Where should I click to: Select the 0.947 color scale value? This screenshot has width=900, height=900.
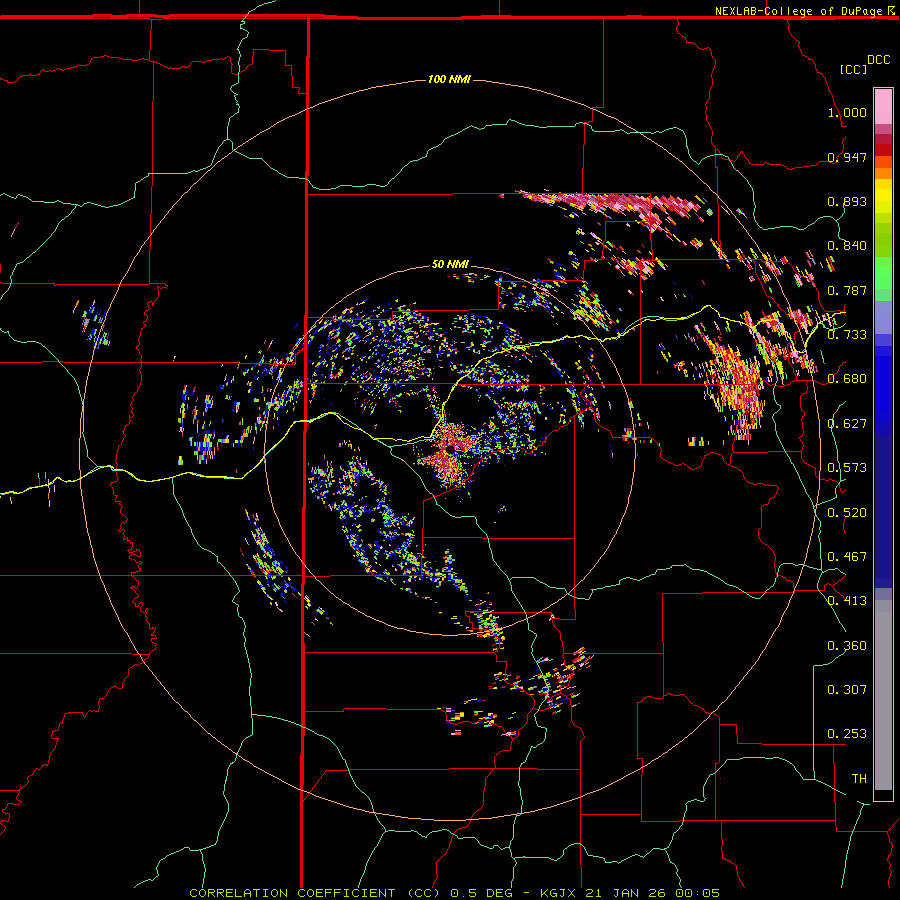[847, 157]
